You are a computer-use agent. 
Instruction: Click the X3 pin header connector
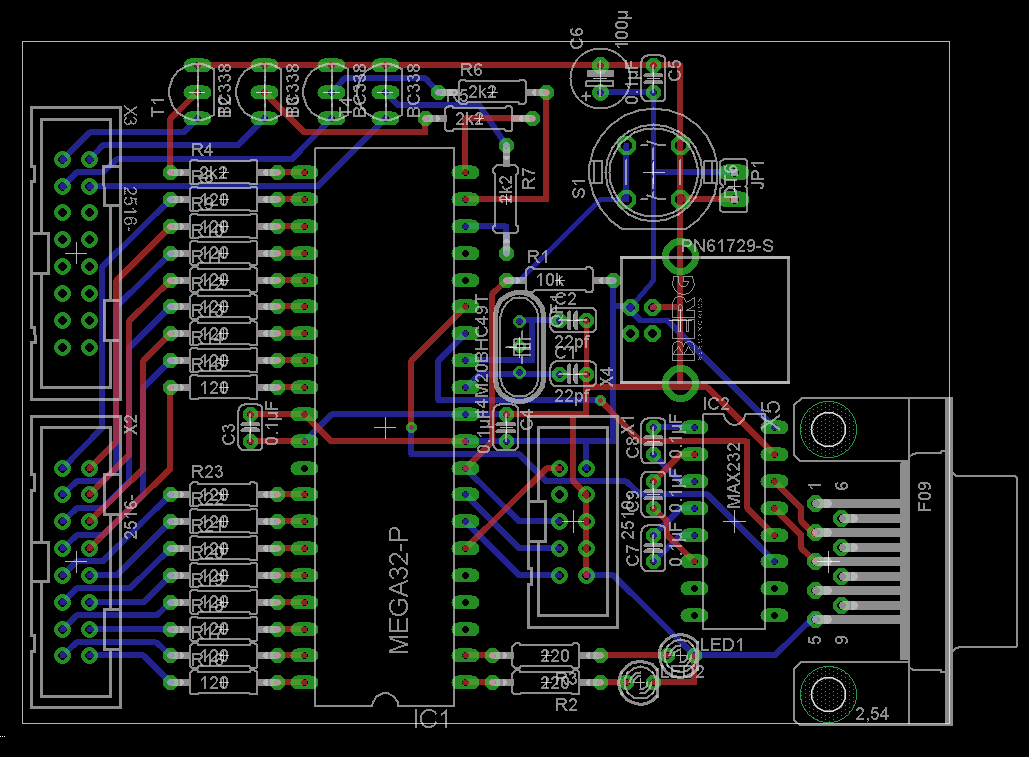(75, 253)
